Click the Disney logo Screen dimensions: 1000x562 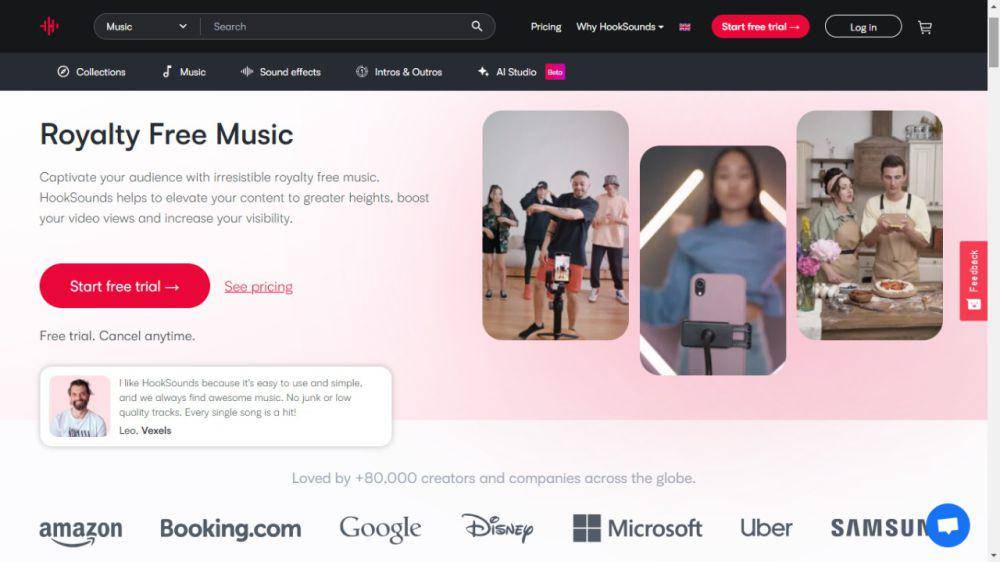coord(497,528)
